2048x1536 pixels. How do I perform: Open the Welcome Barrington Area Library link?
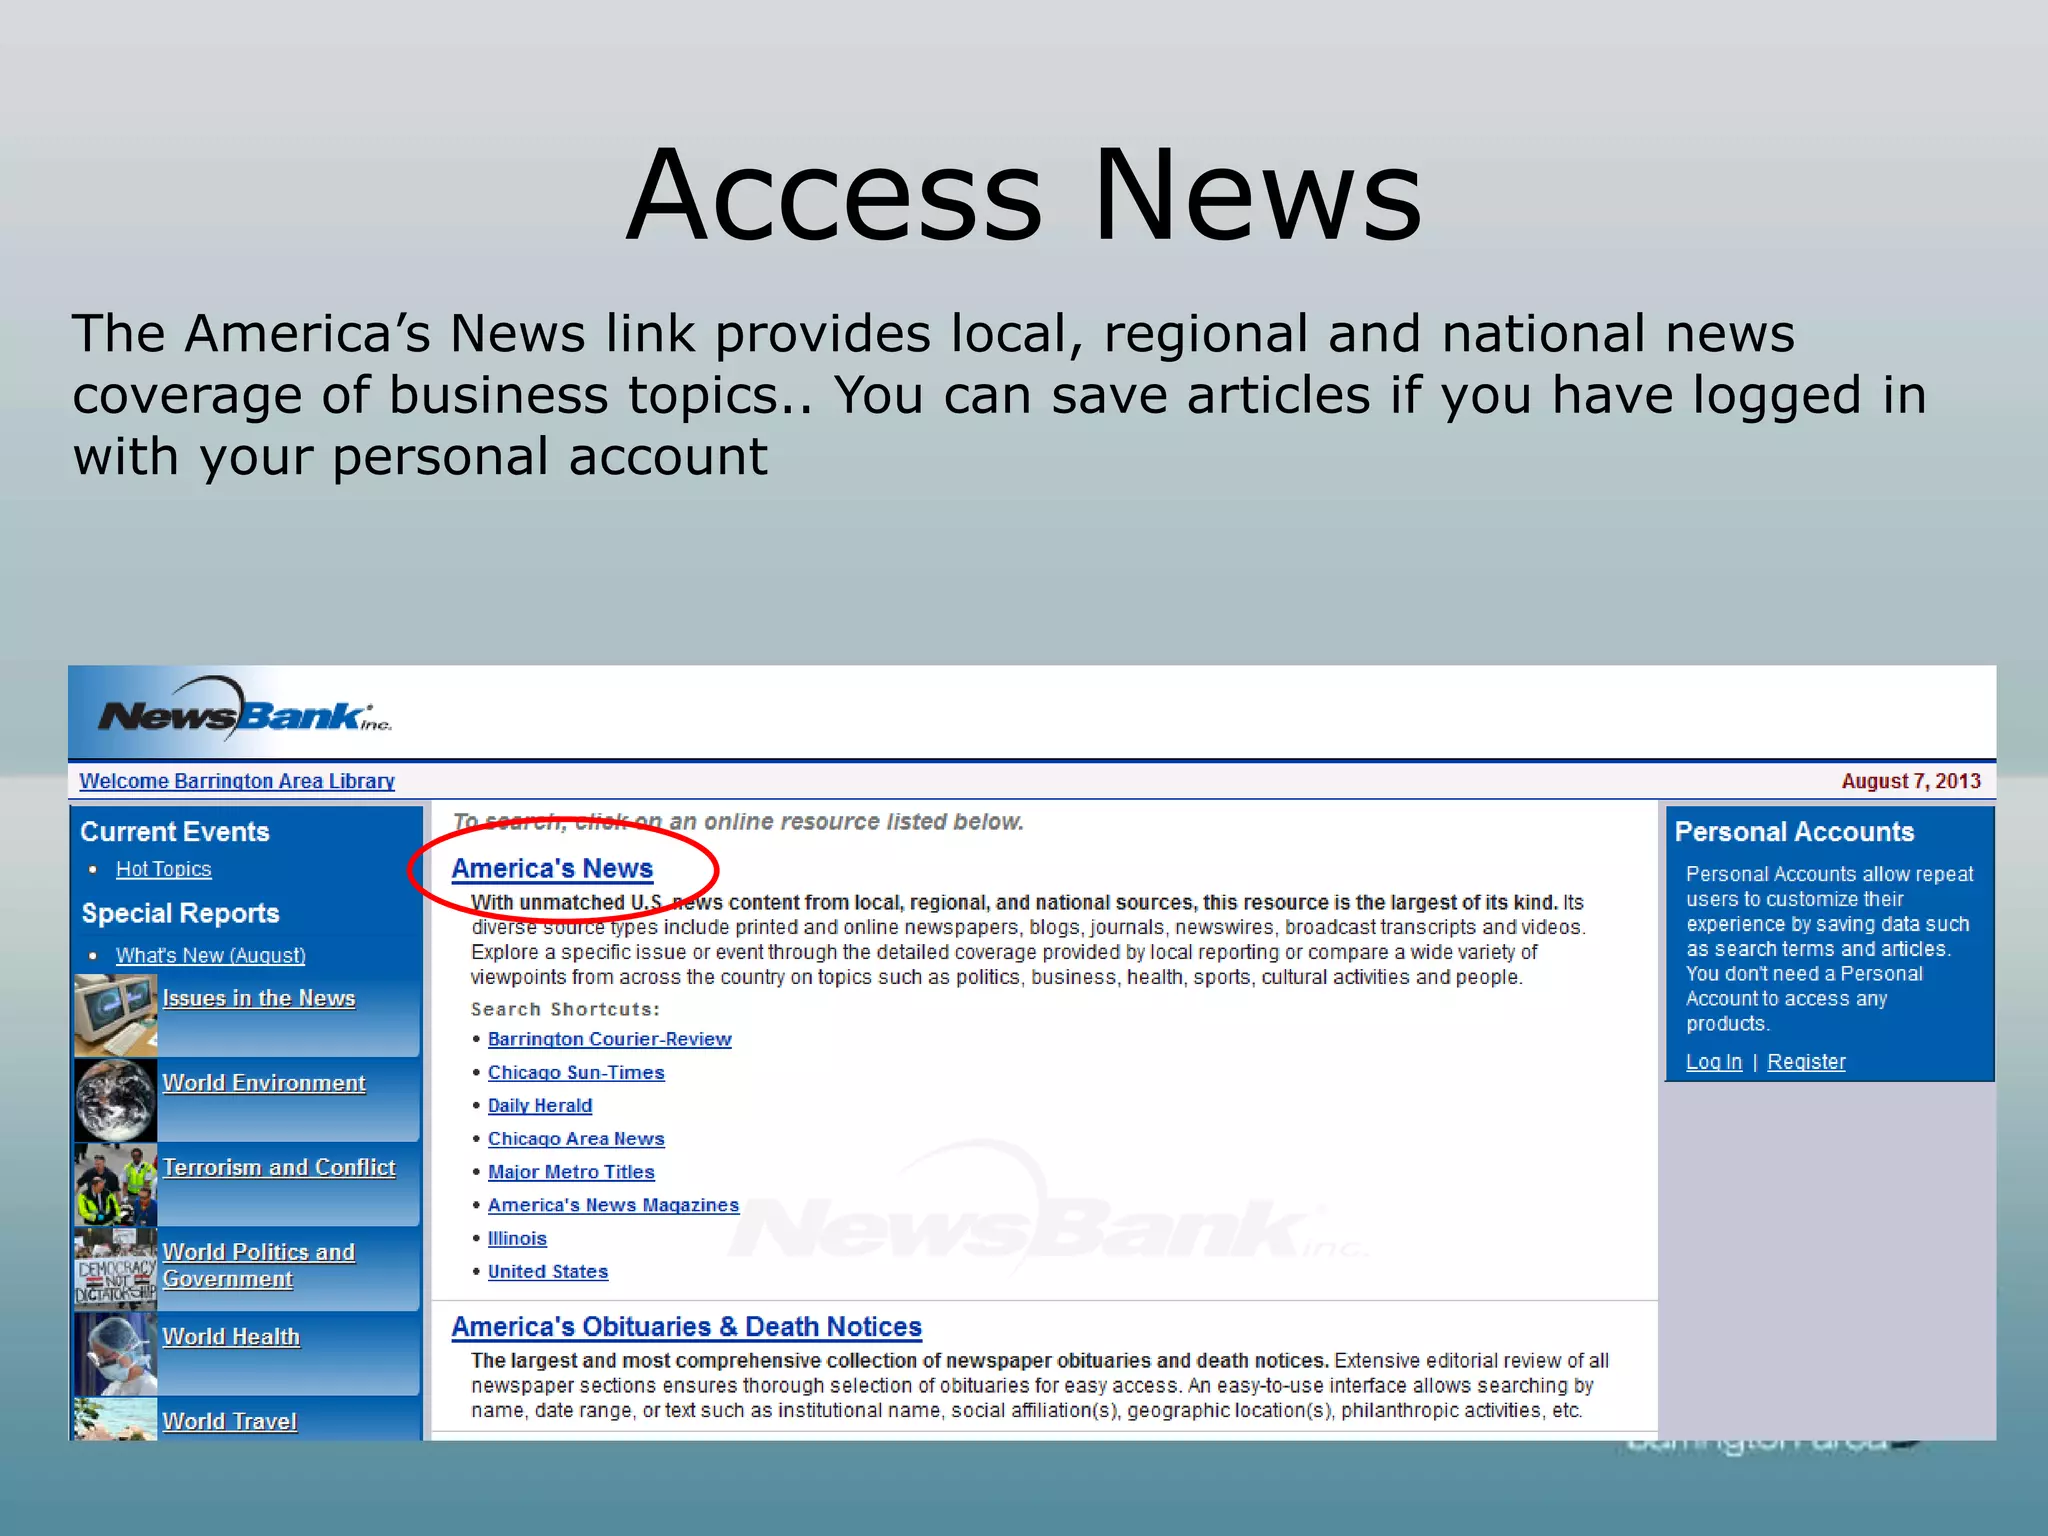[x=237, y=781]
